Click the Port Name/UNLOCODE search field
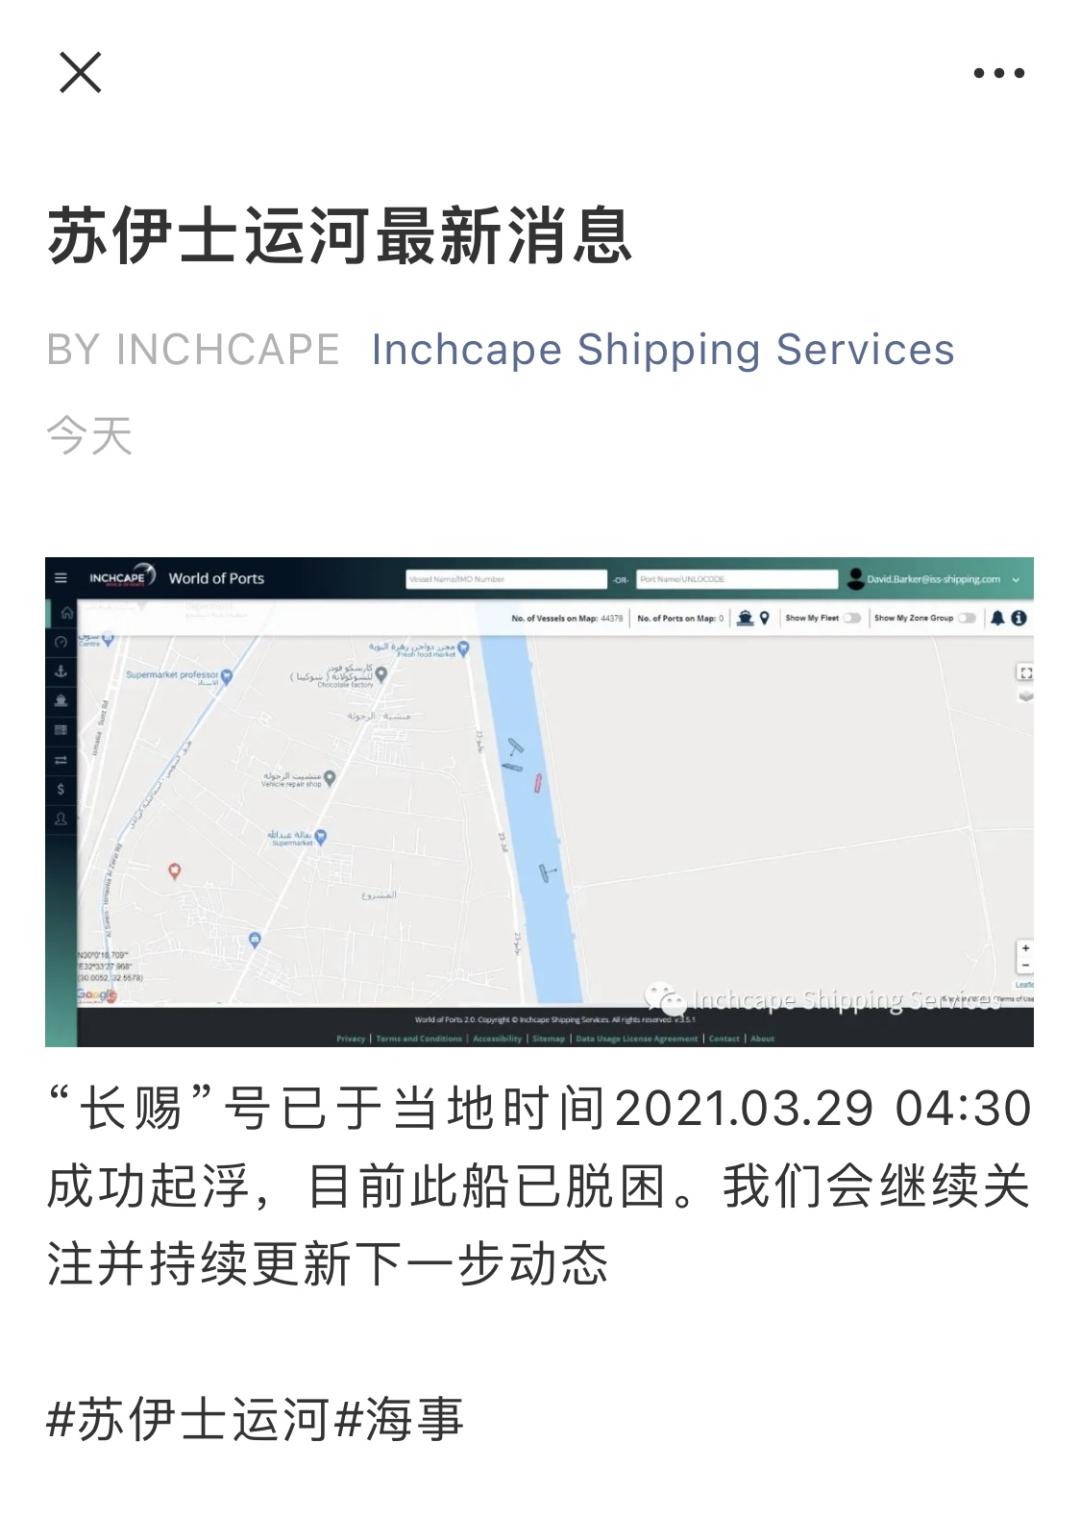Viewport: 1080px width, 1516px height. 737,579
